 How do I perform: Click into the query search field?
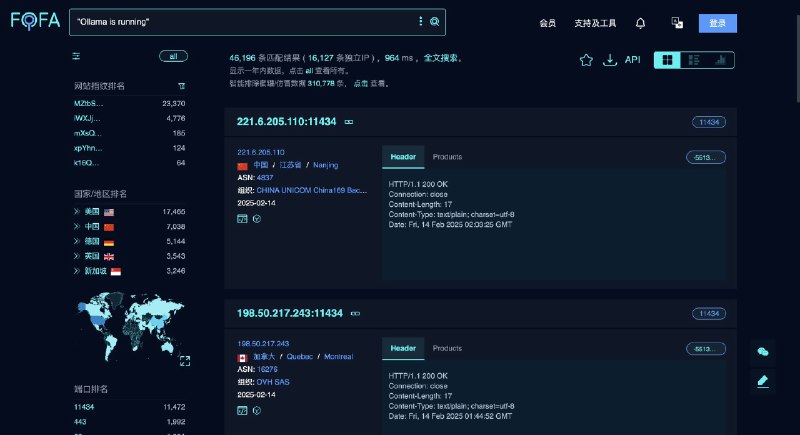pyautogui.click(x=240, y=22)
